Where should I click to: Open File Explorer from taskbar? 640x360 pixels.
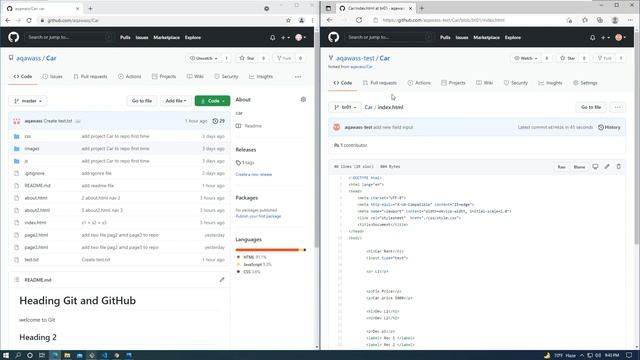67,355
